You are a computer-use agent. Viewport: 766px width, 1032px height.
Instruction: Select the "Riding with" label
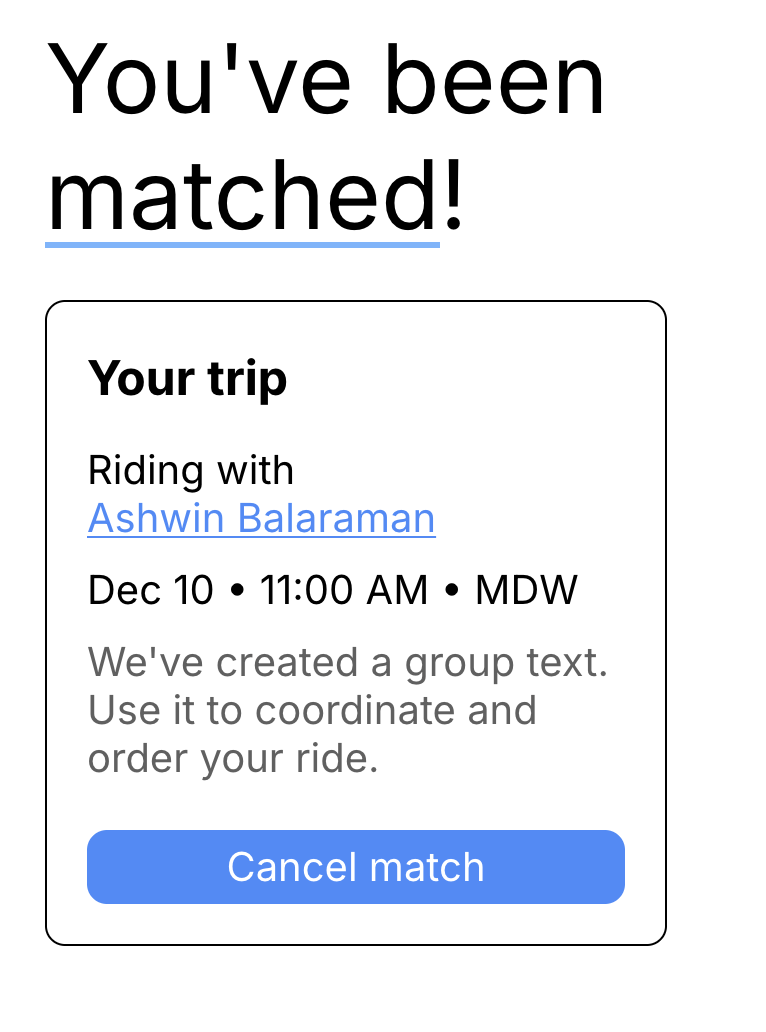click(191, 470)
